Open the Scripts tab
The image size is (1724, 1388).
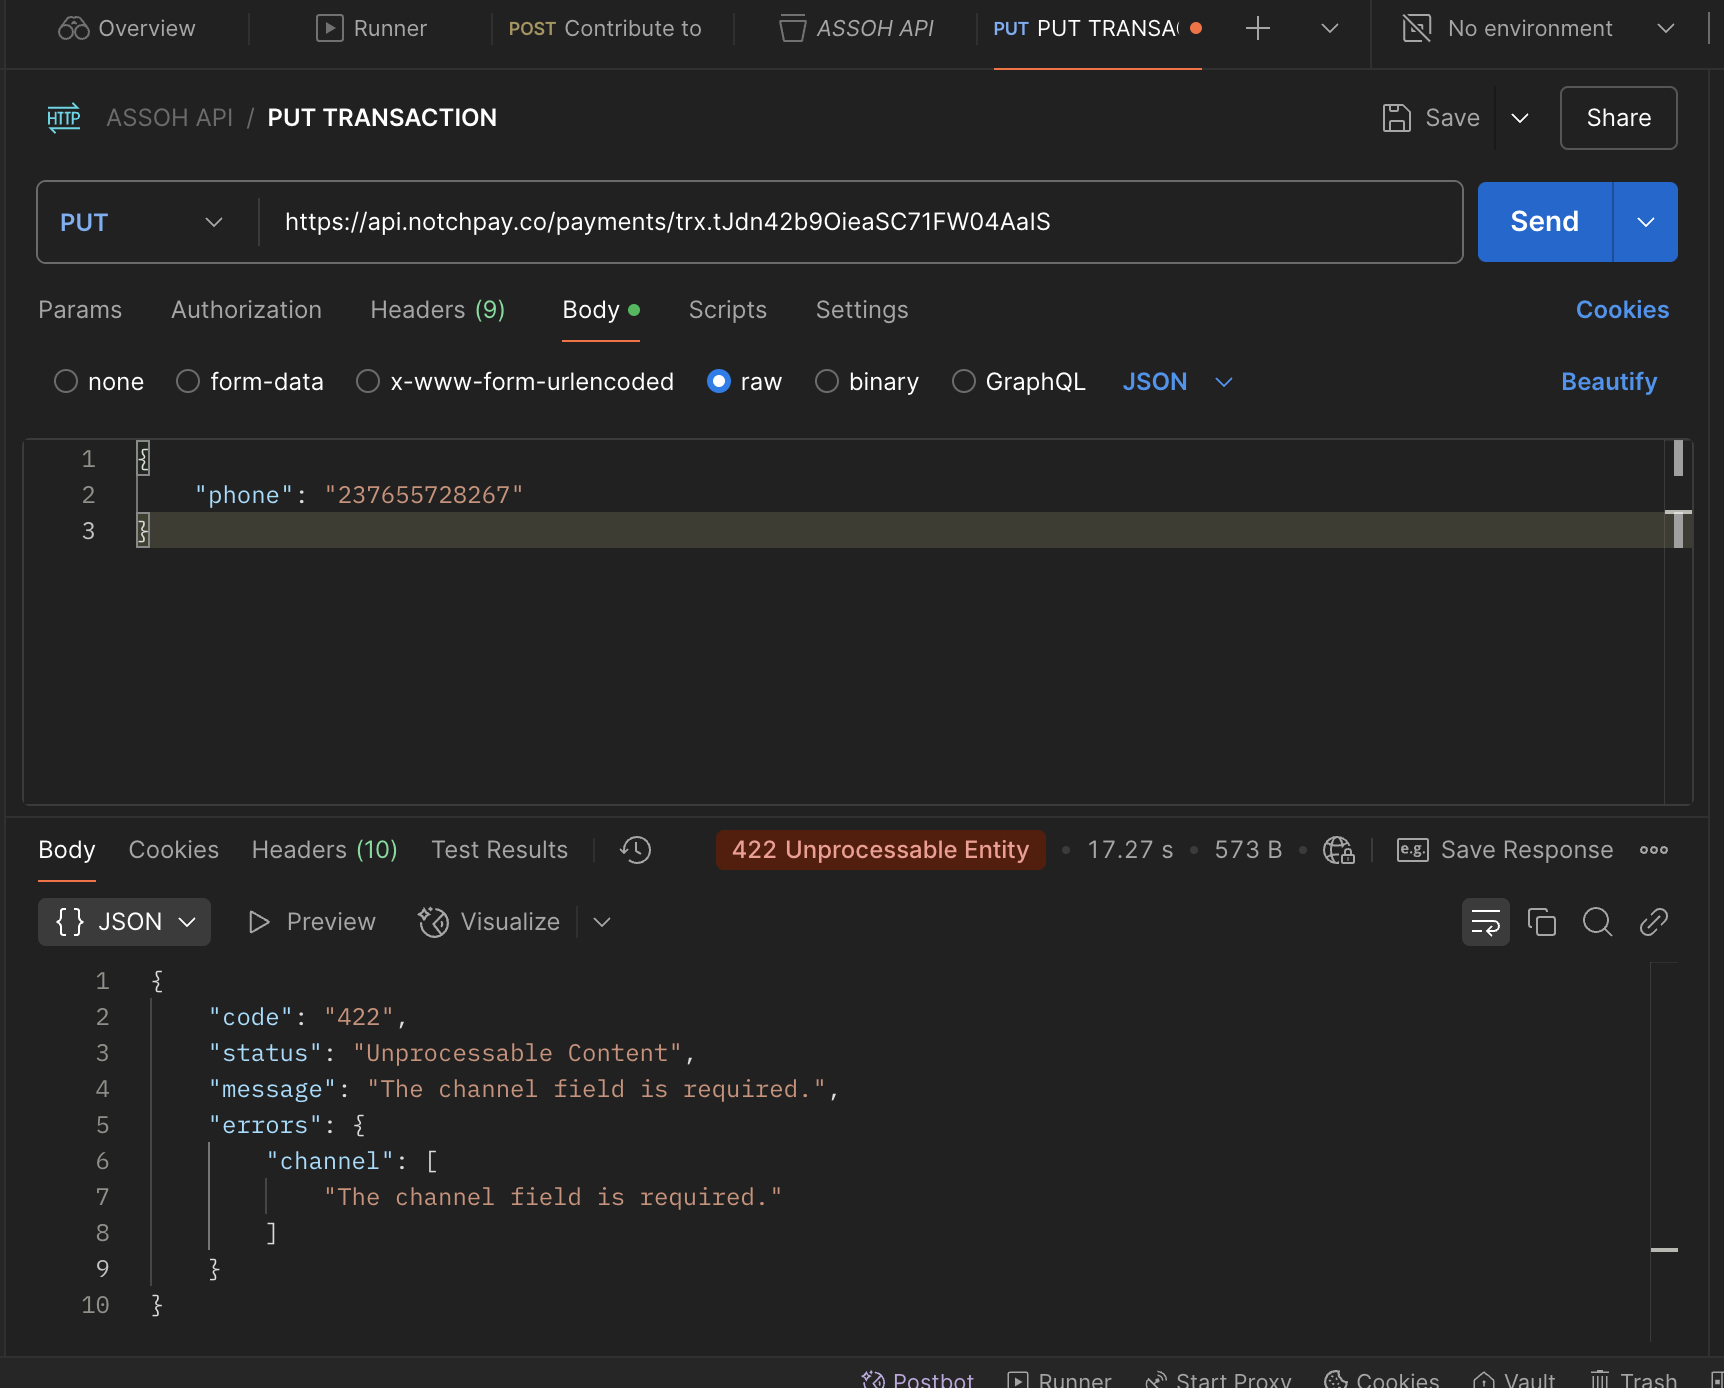pos(728,310)
